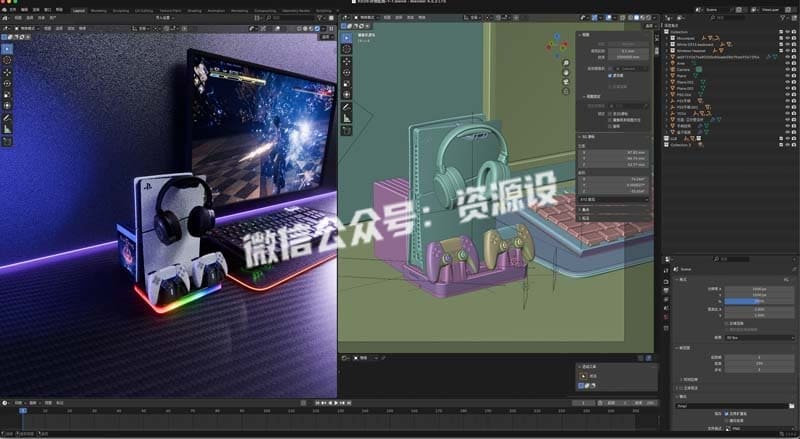Adjust the blue resolution percentage slider

(x=760, y=302)
